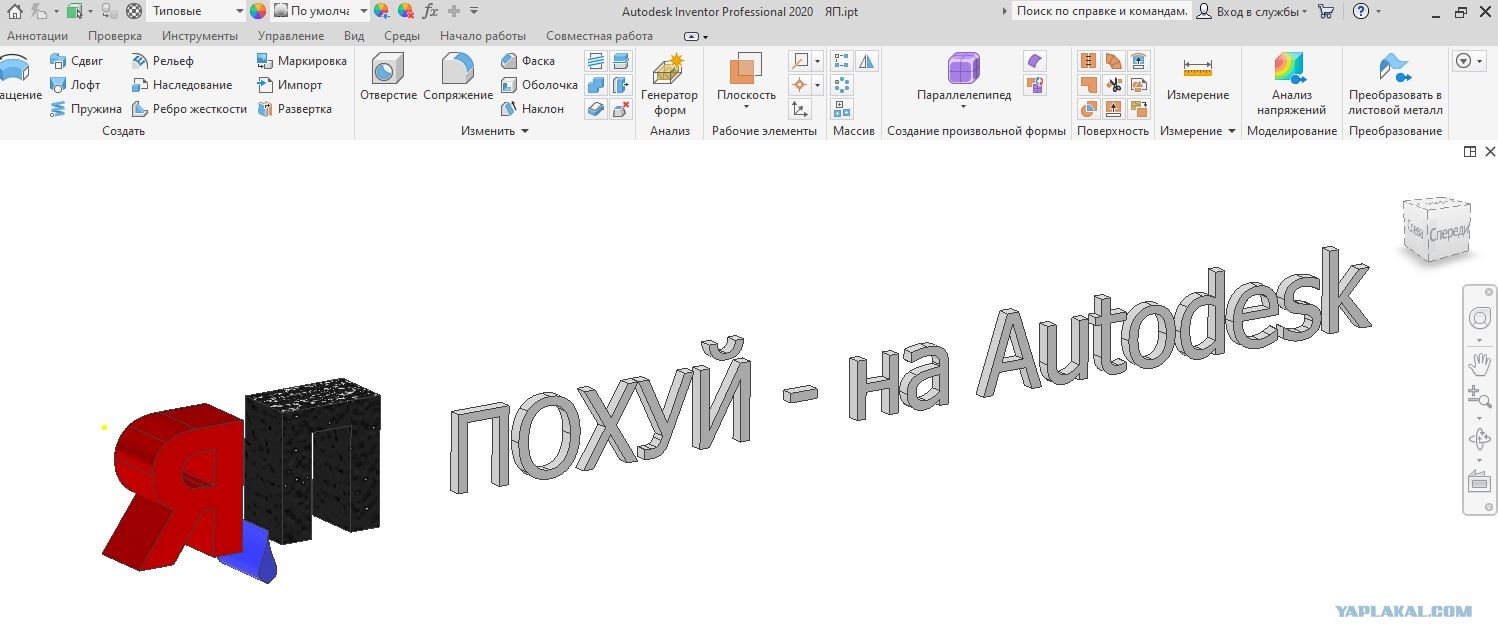Click the mirror icon in Массив panel
Viewport: 1498px width, 641px height.
[866, 61]
